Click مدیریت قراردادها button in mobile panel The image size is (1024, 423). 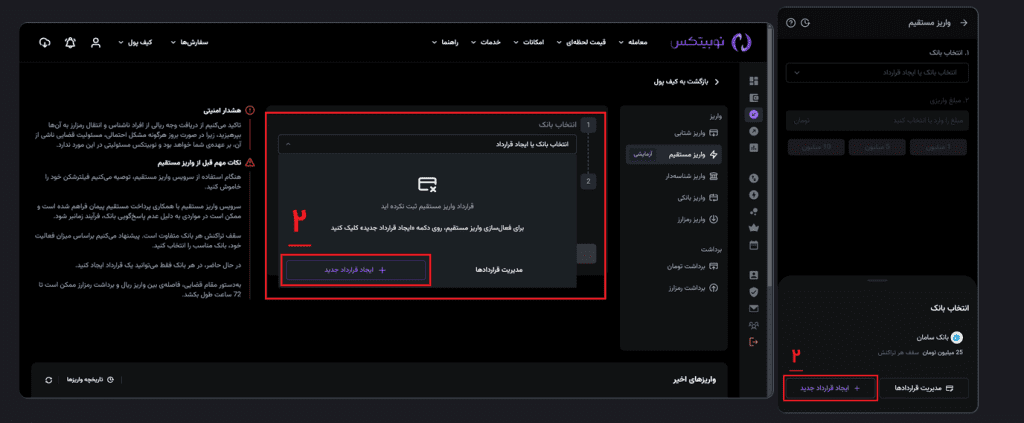926,386
